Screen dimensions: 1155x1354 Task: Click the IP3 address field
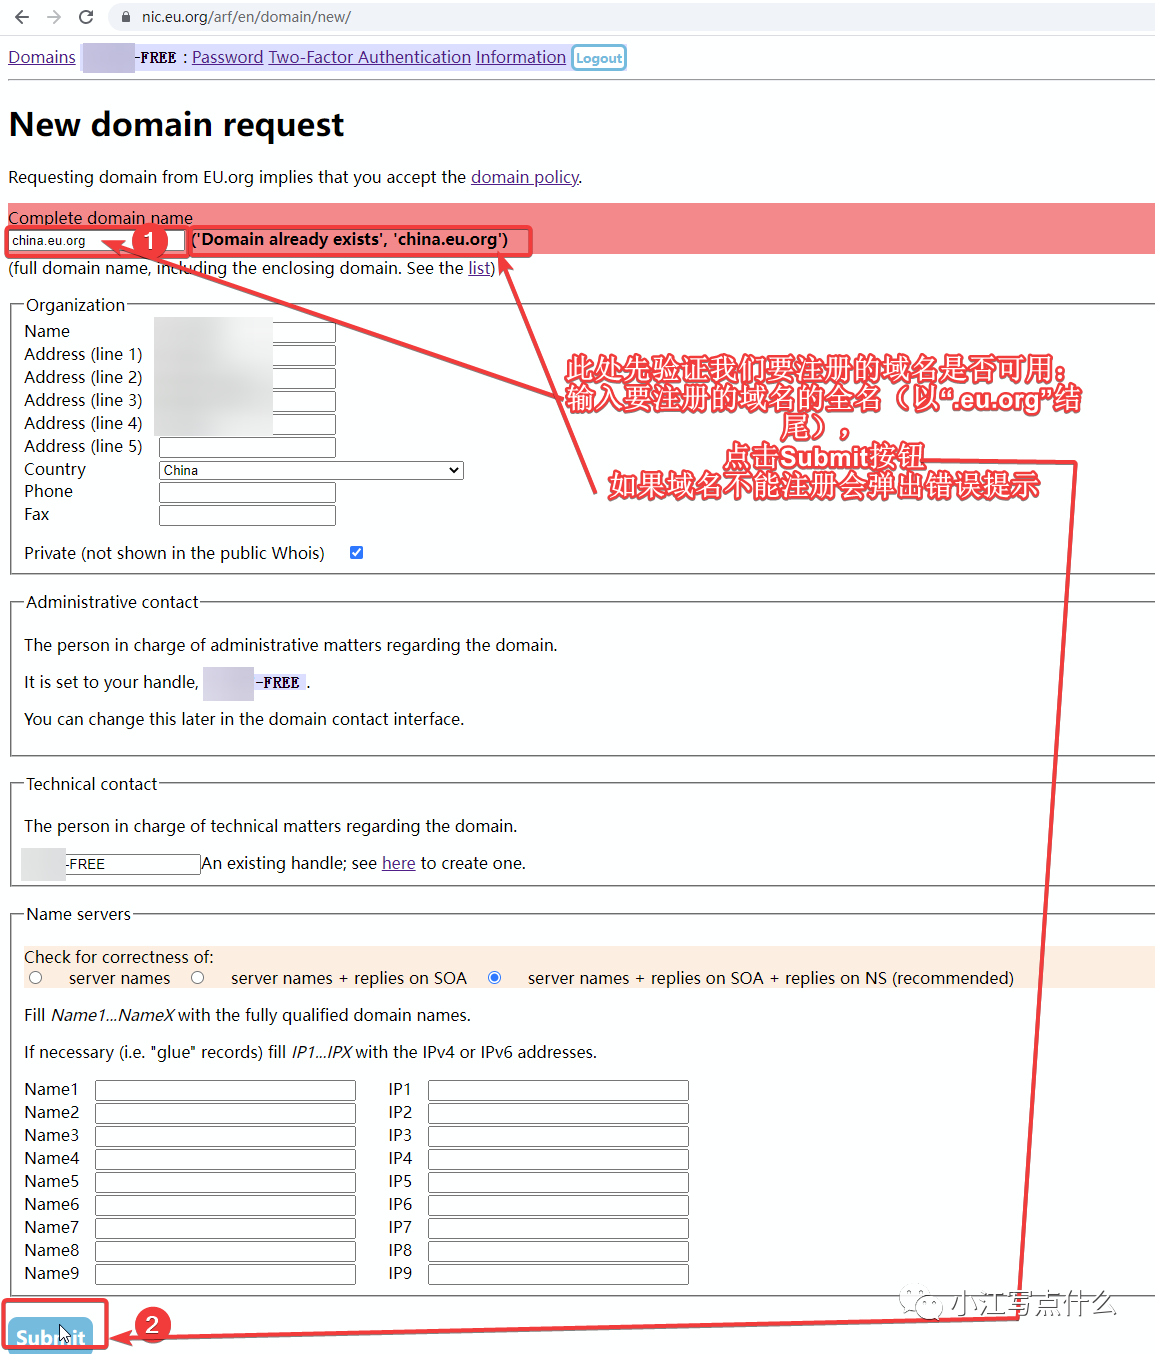[558, 1136]
